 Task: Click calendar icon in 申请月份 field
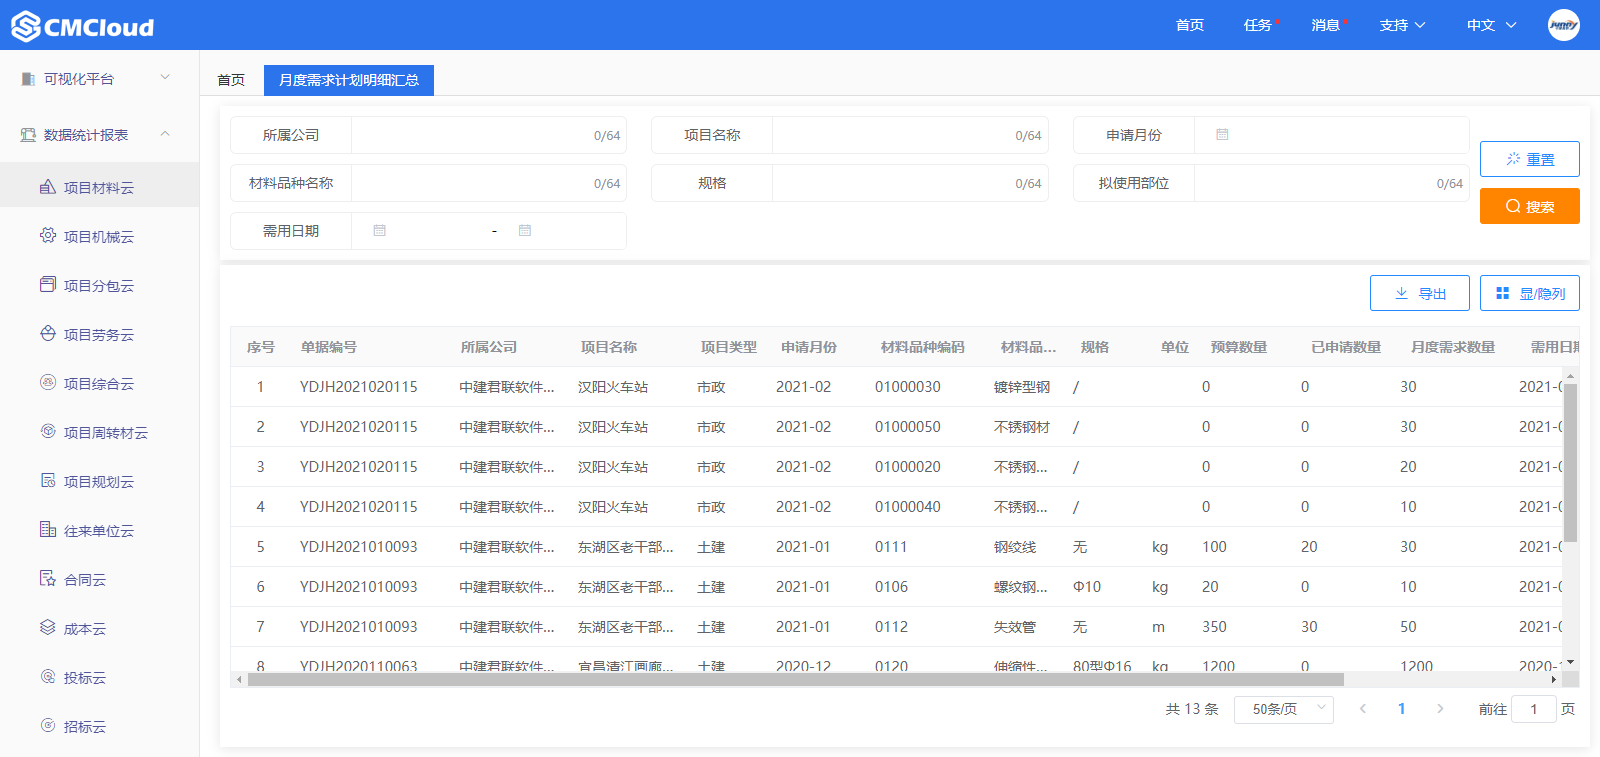pos(1222,135)
